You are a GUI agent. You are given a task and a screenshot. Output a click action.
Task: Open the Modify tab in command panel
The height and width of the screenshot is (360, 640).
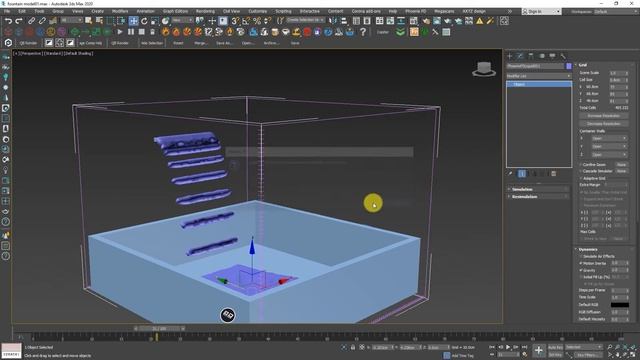520,56
